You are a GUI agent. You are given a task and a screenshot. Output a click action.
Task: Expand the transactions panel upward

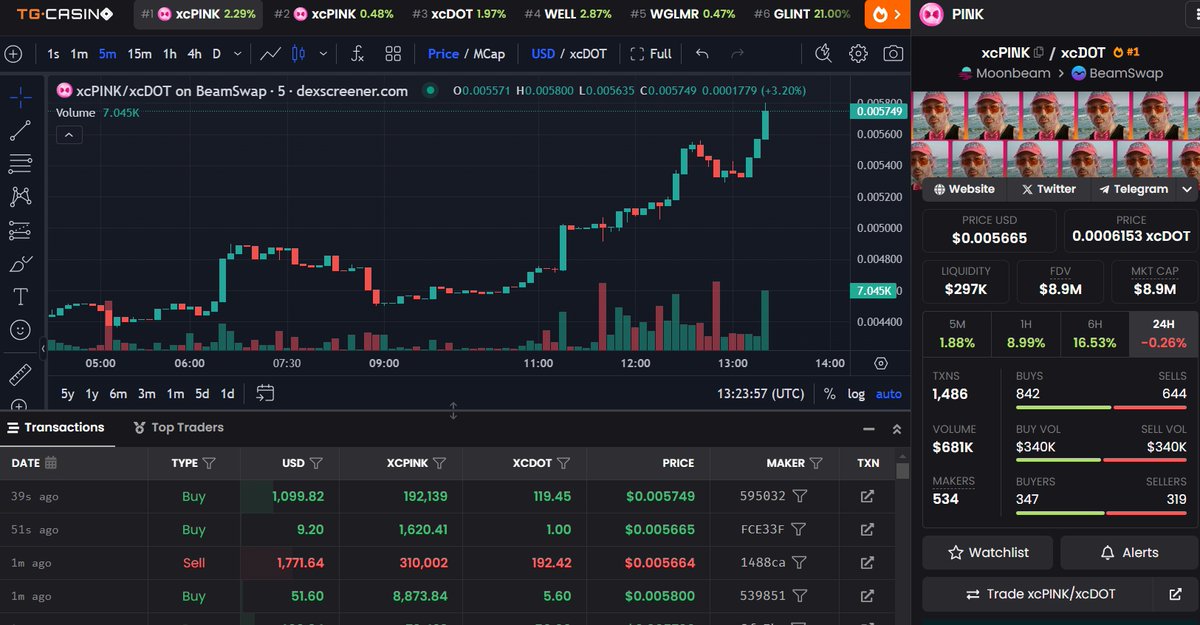click(x=896, y=428)
